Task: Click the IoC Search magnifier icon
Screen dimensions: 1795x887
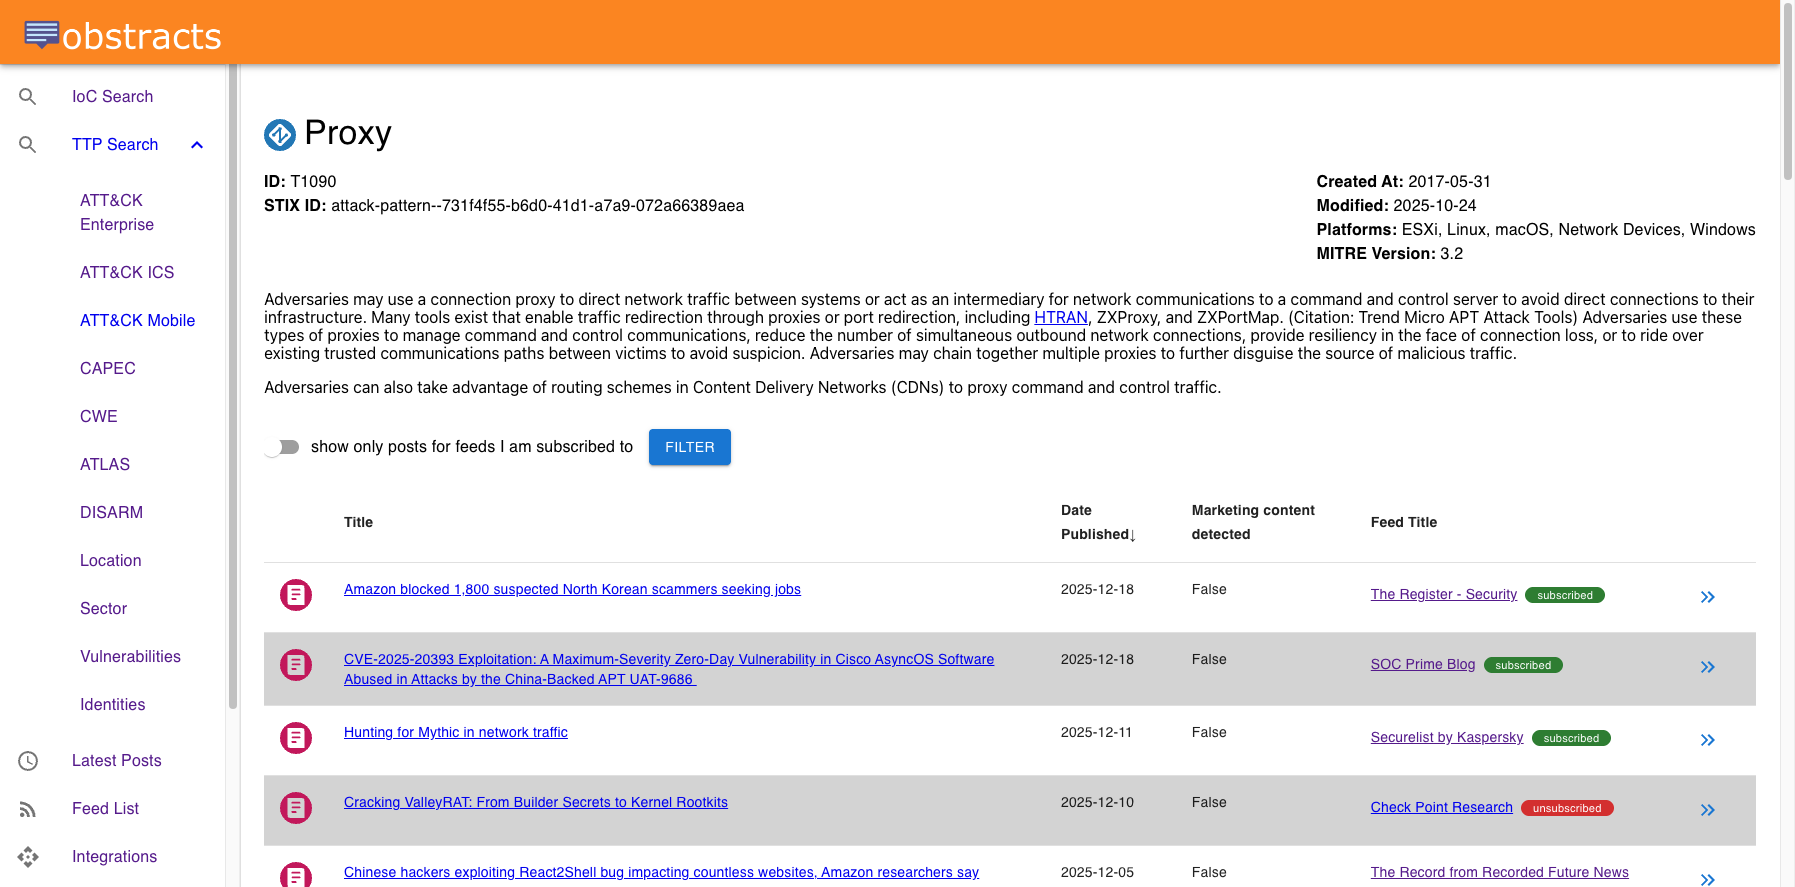Action: pyautogui.click(x=28, y=97)
